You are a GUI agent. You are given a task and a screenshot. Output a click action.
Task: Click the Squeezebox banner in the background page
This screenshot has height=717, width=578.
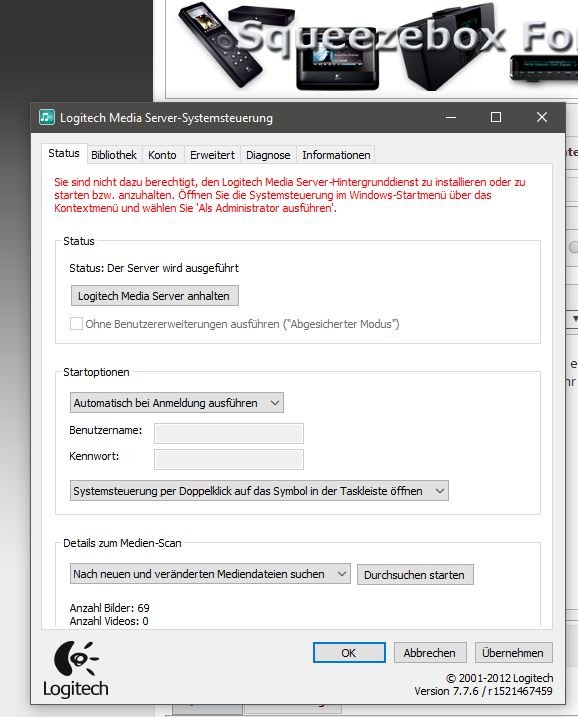372,48
